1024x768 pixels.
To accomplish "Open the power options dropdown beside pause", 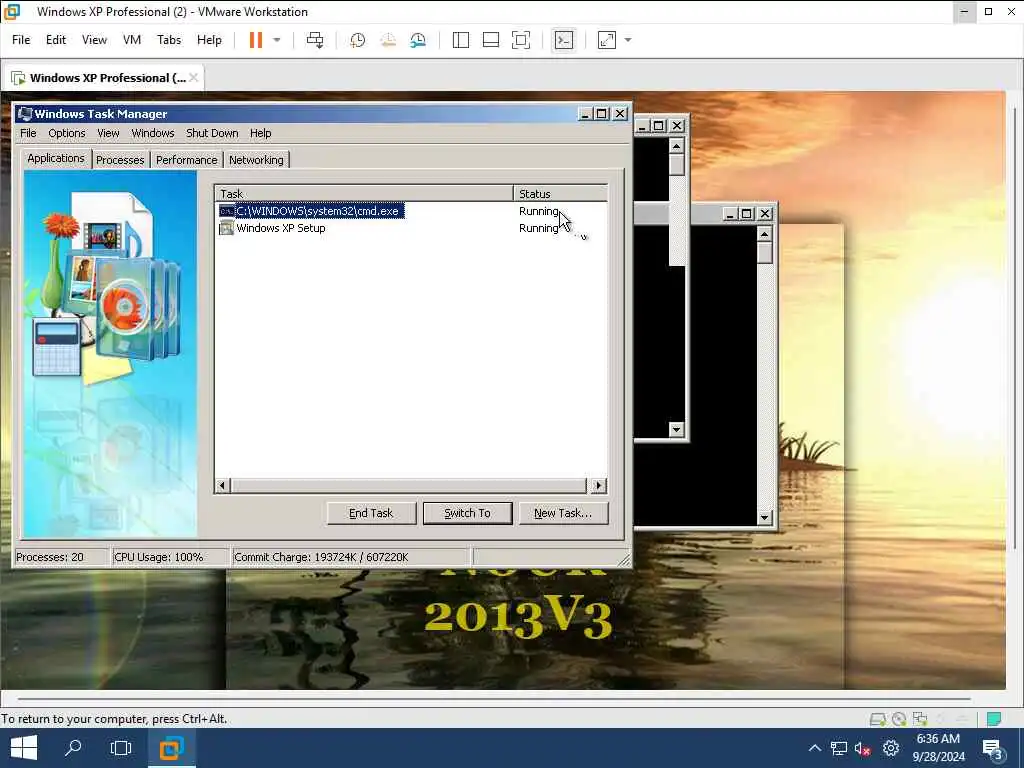I will tap(277, 40).
